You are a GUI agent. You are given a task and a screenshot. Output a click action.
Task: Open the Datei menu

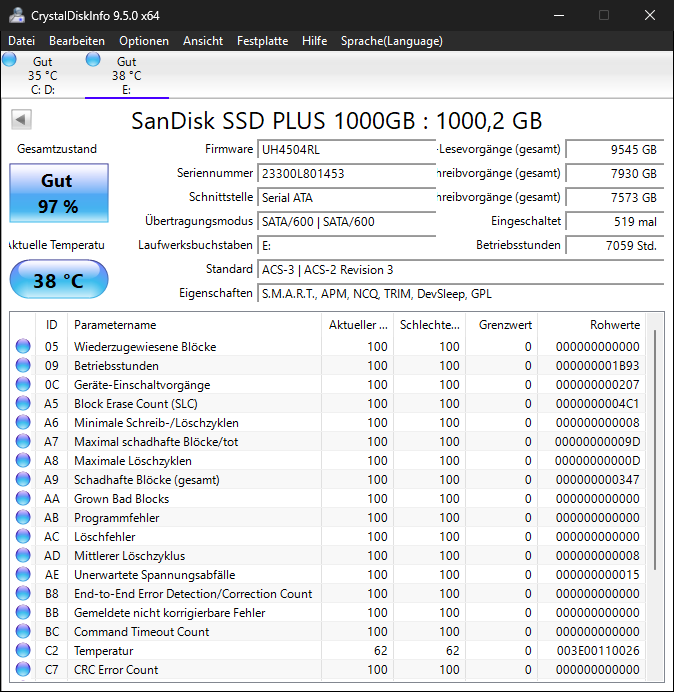21,41
